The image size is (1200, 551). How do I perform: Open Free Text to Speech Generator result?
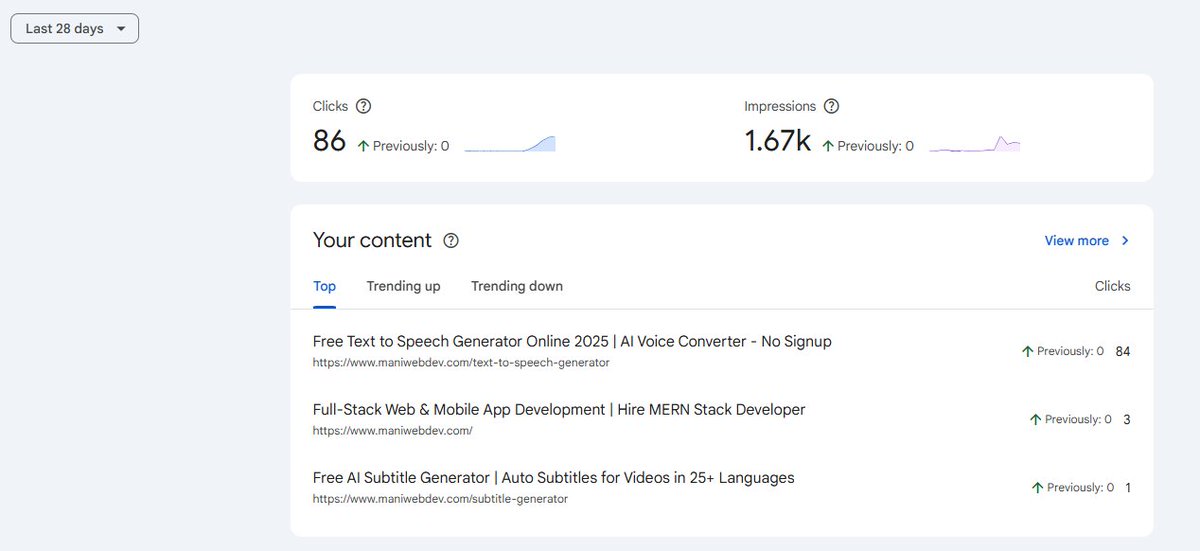pos(572,341)
